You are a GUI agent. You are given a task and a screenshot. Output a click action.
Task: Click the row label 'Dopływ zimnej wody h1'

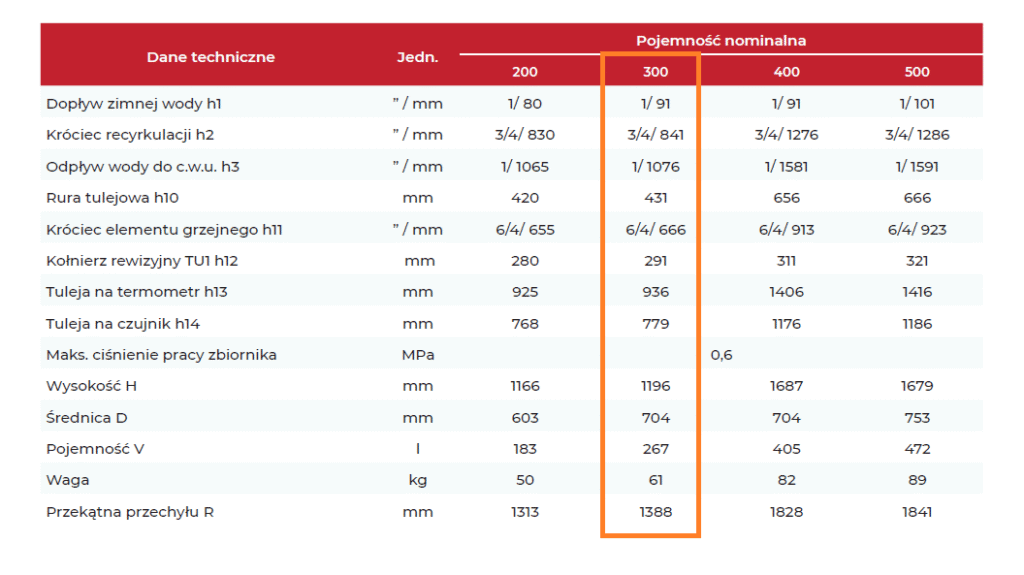[134, 103]
